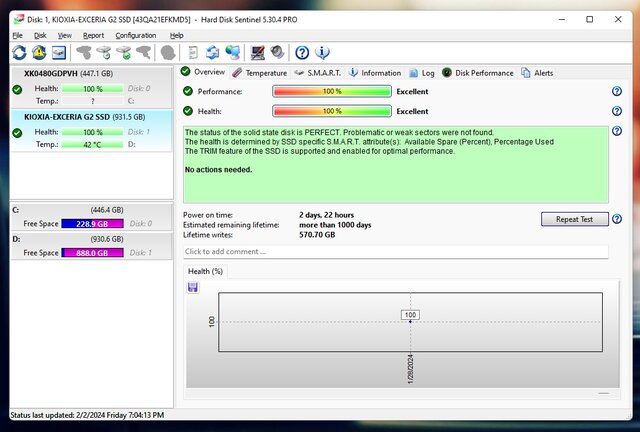Click the refresh disk status toolbar icon
Image resolution: width=640 pixels, height=432 pixels.
tap(19, 52)
